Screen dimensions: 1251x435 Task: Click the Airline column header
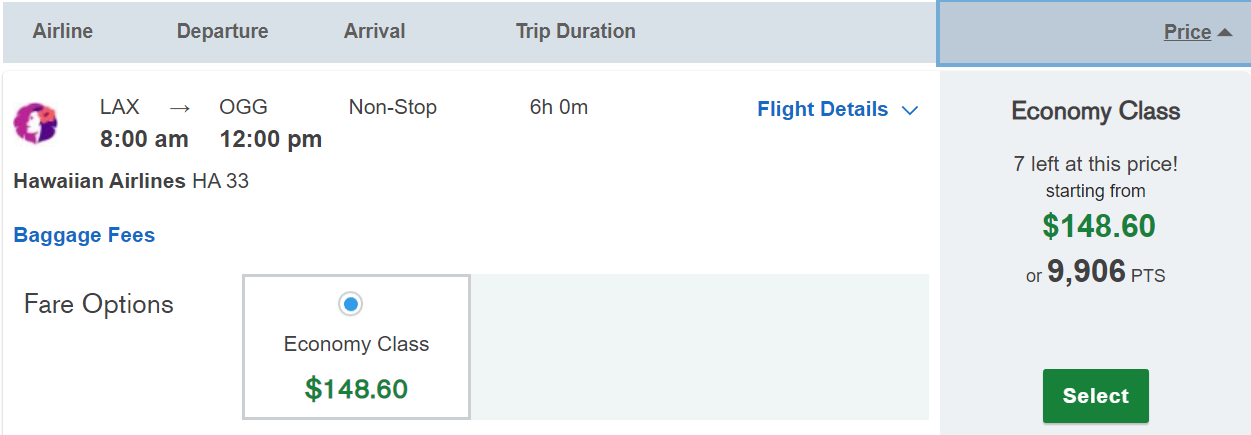pos(63,31)
